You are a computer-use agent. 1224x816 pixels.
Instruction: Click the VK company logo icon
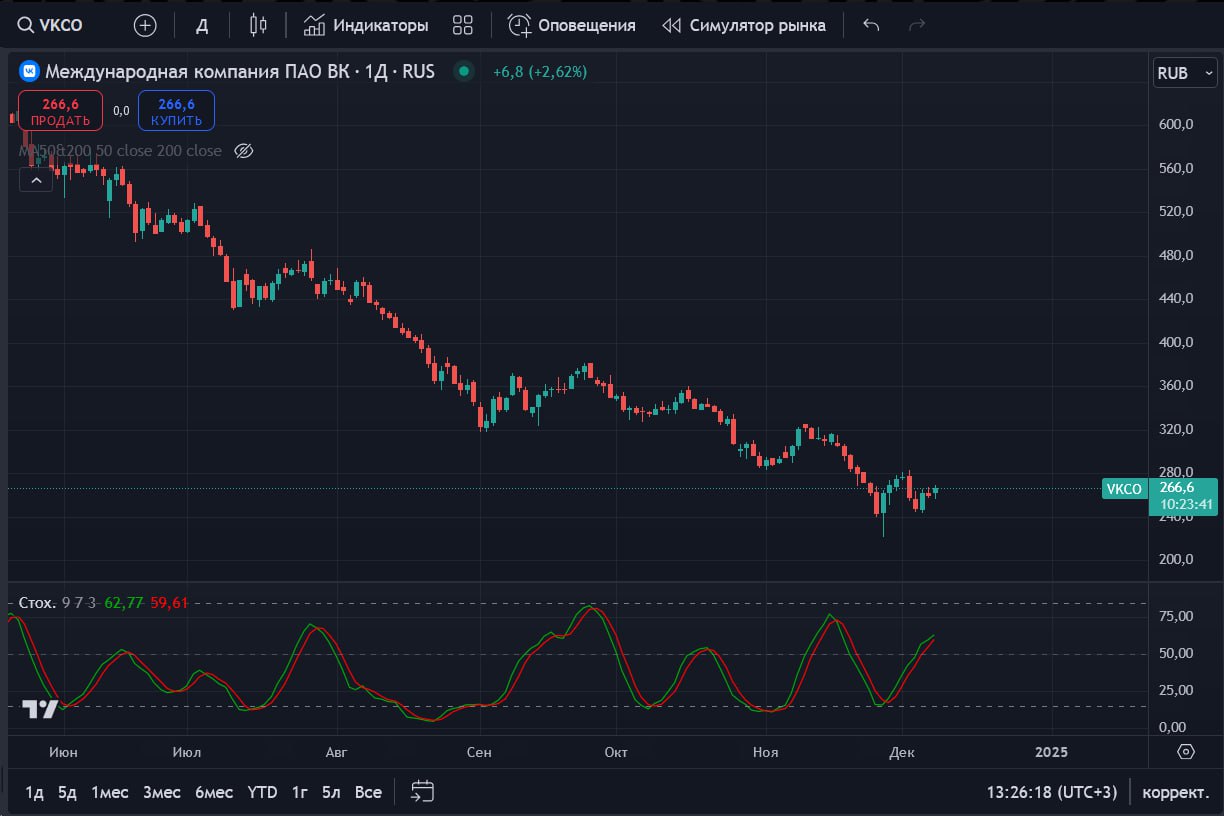[30, 71]
